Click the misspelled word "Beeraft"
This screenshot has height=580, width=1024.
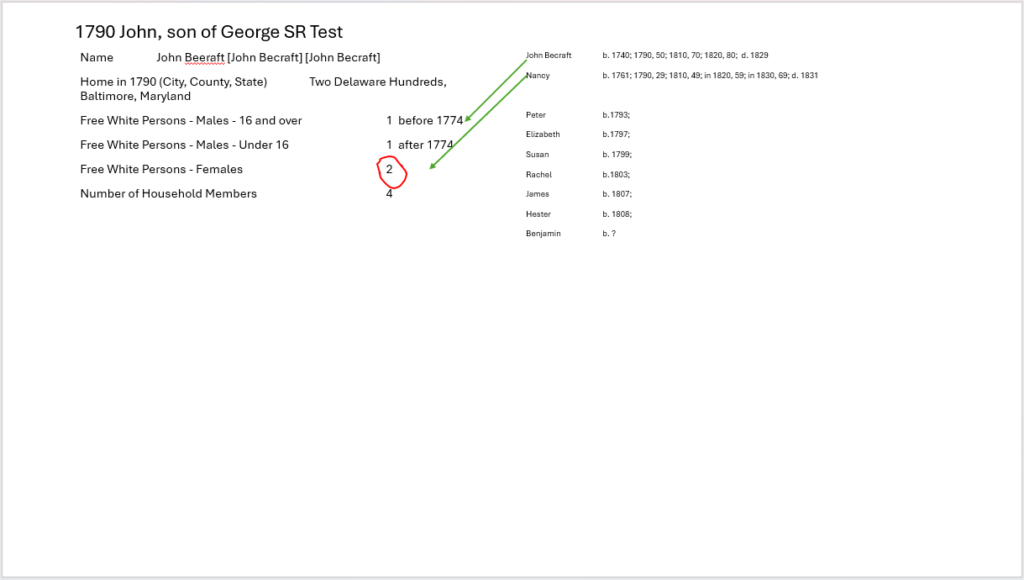point(204,58)
